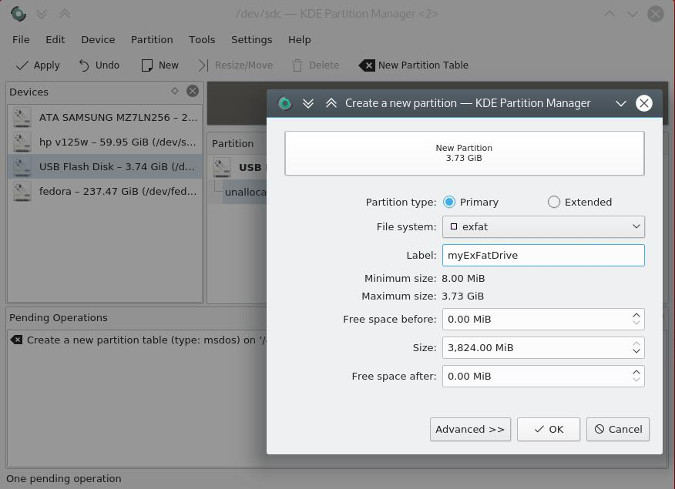This screenshot has width=675, height=489.
Task: Confirm with the OK button
Action: pyautogui.click(x=548, y=429)
